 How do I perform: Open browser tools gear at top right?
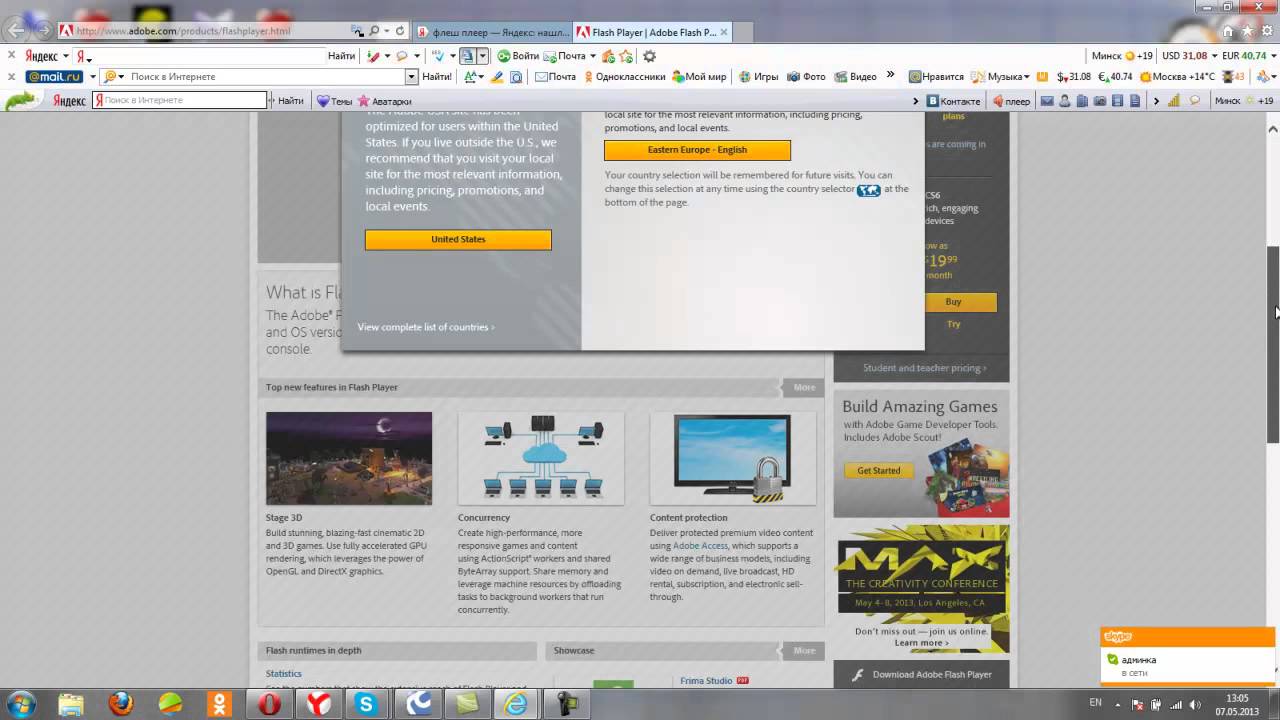[1265, 31]
